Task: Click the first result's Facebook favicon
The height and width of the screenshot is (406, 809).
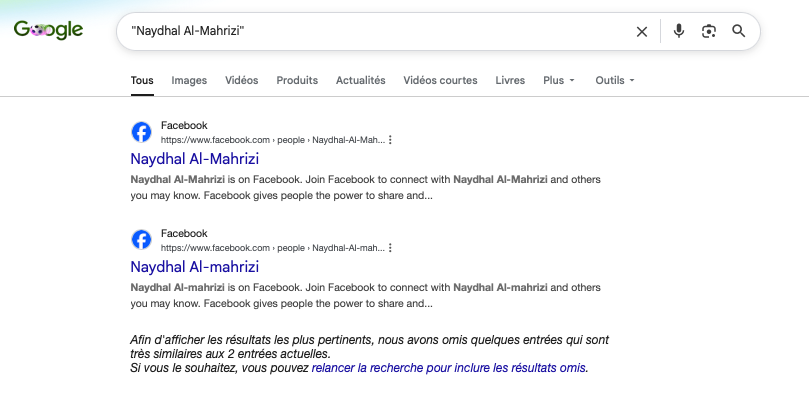Action: click(x=141, y=132)
